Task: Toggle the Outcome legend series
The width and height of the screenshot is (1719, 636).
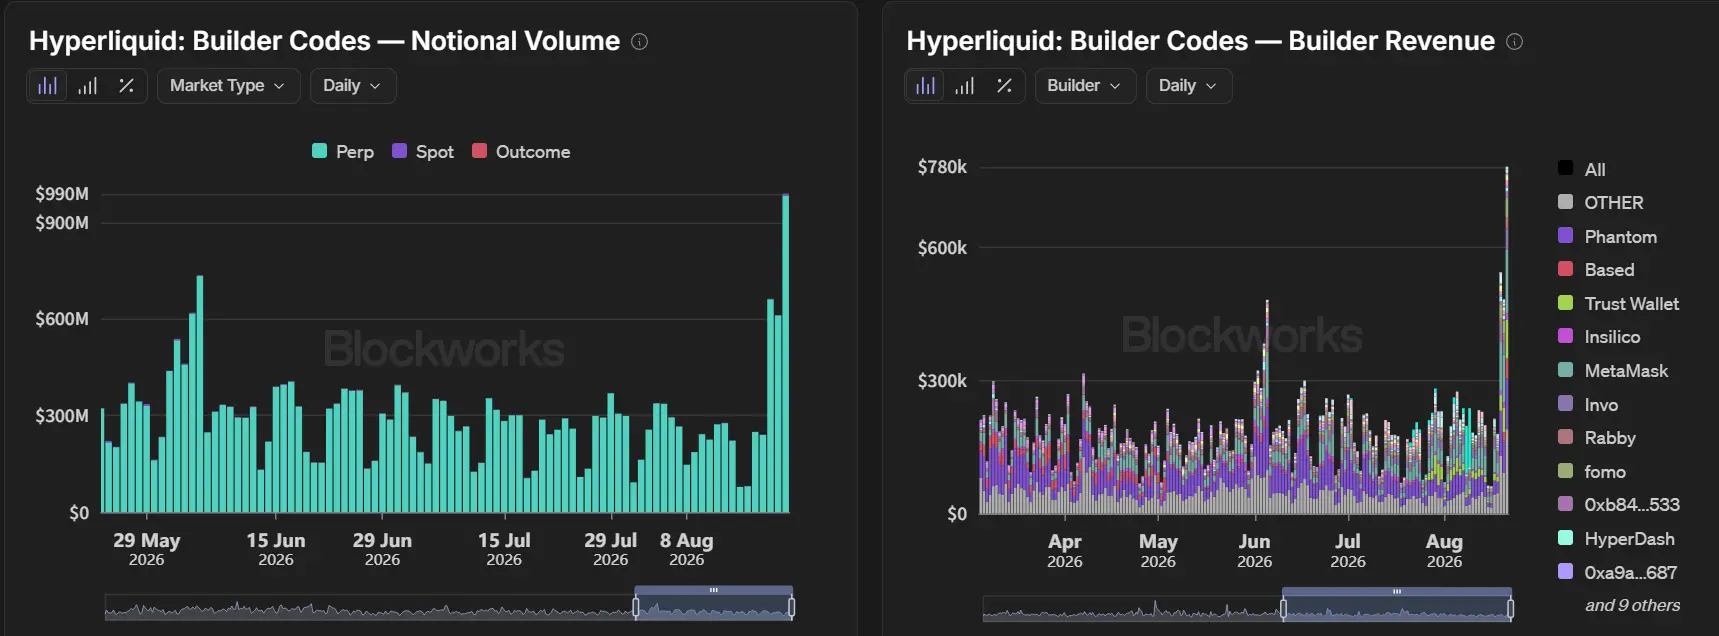Action: click(x=521, y=152)
